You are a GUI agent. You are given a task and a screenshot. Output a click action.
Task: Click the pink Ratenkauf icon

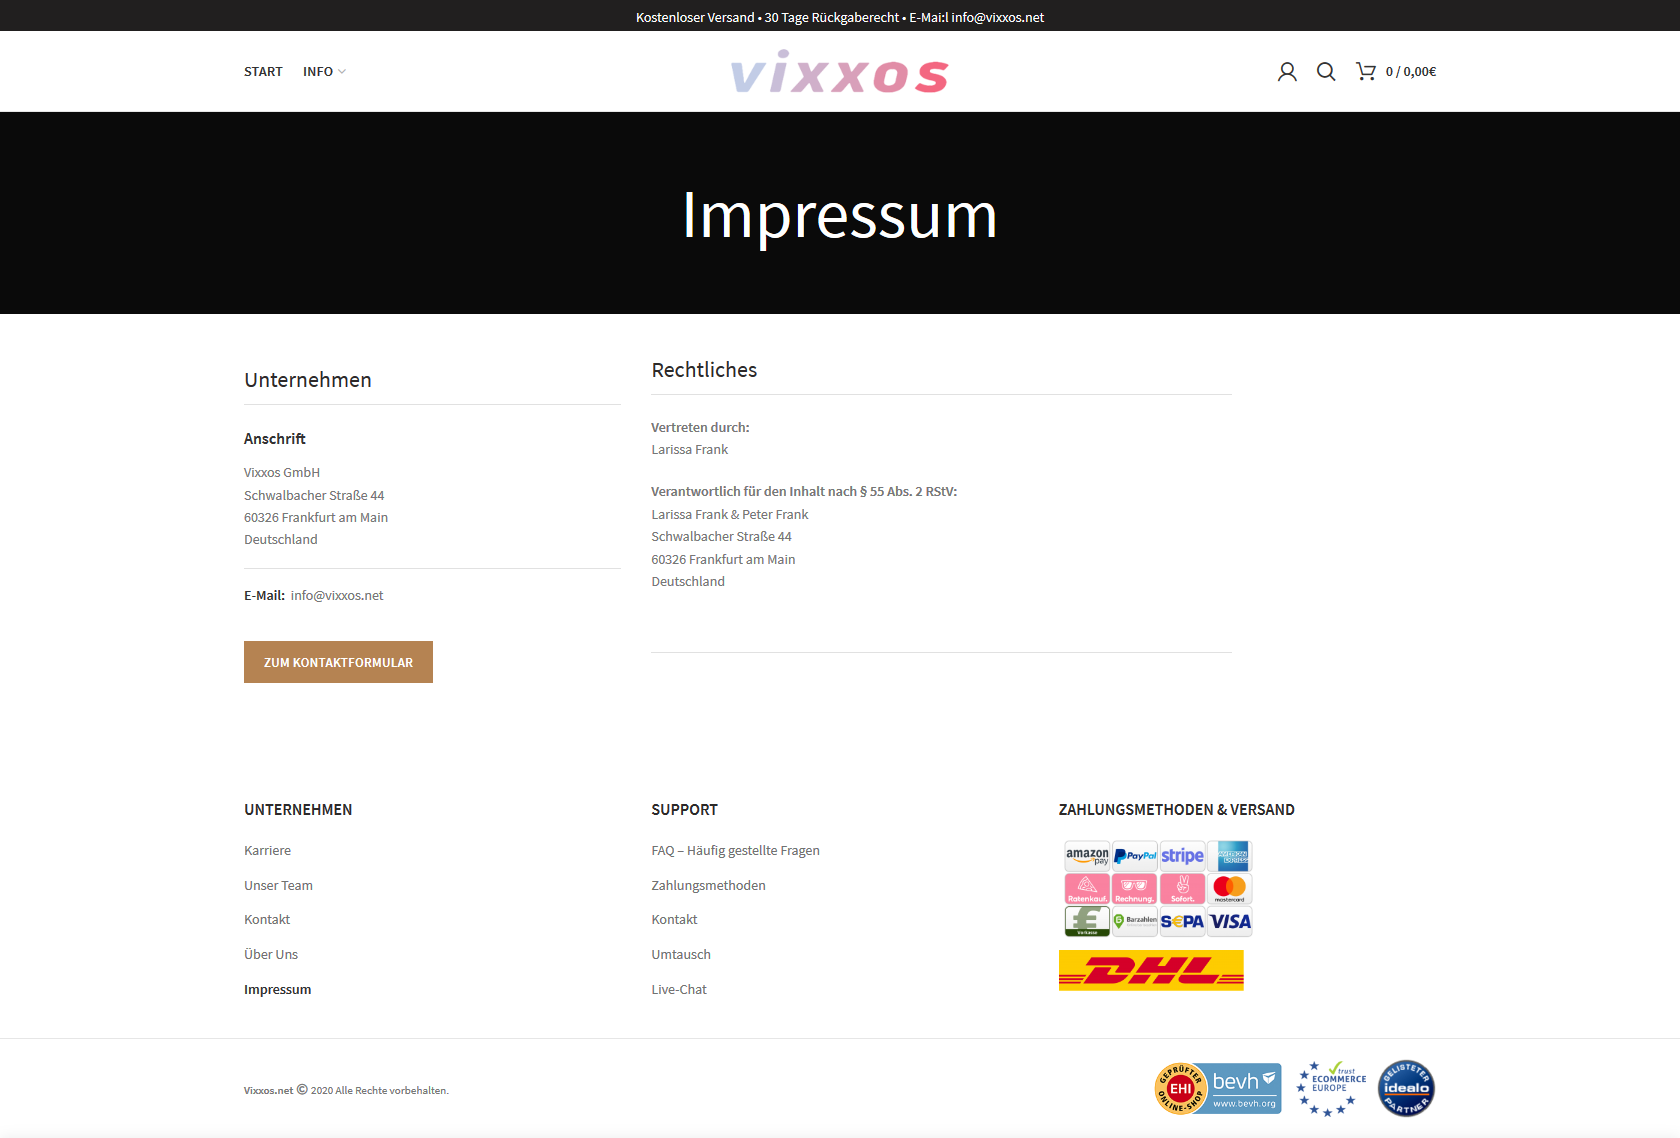click(1087, 889)
